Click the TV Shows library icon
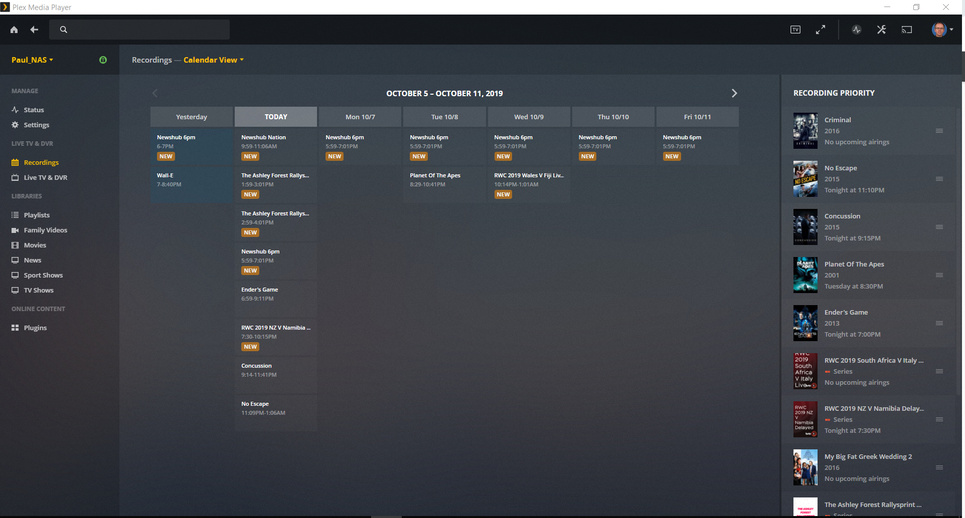 (15, 290)
